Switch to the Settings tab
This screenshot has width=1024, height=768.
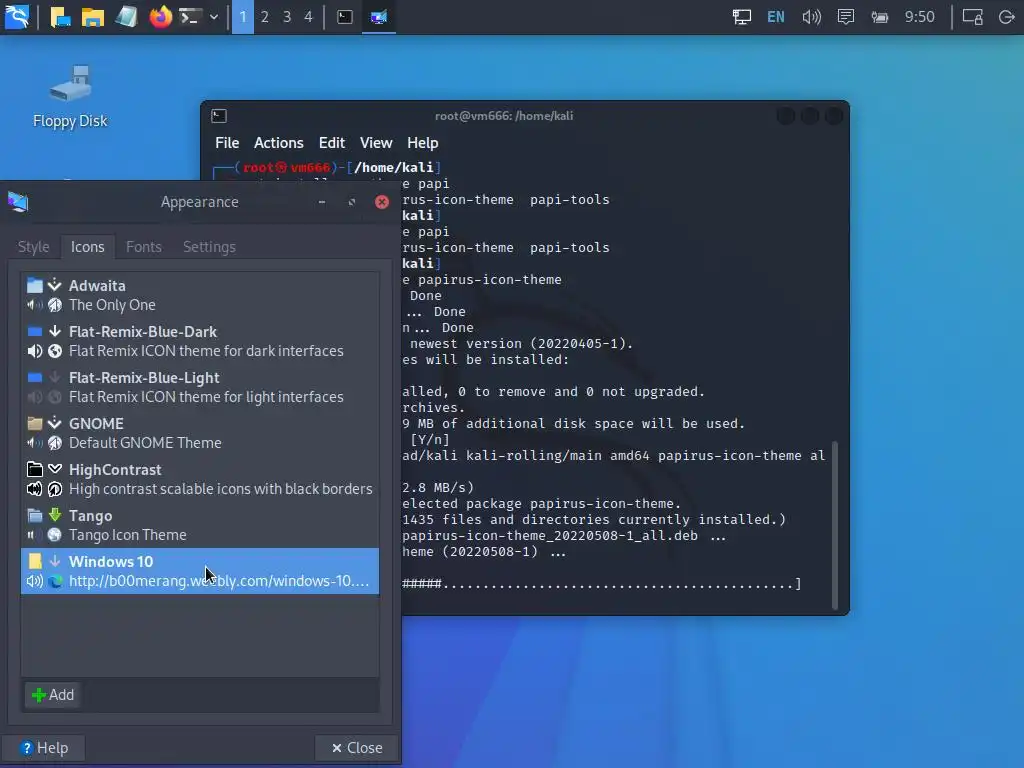[209, 247]
